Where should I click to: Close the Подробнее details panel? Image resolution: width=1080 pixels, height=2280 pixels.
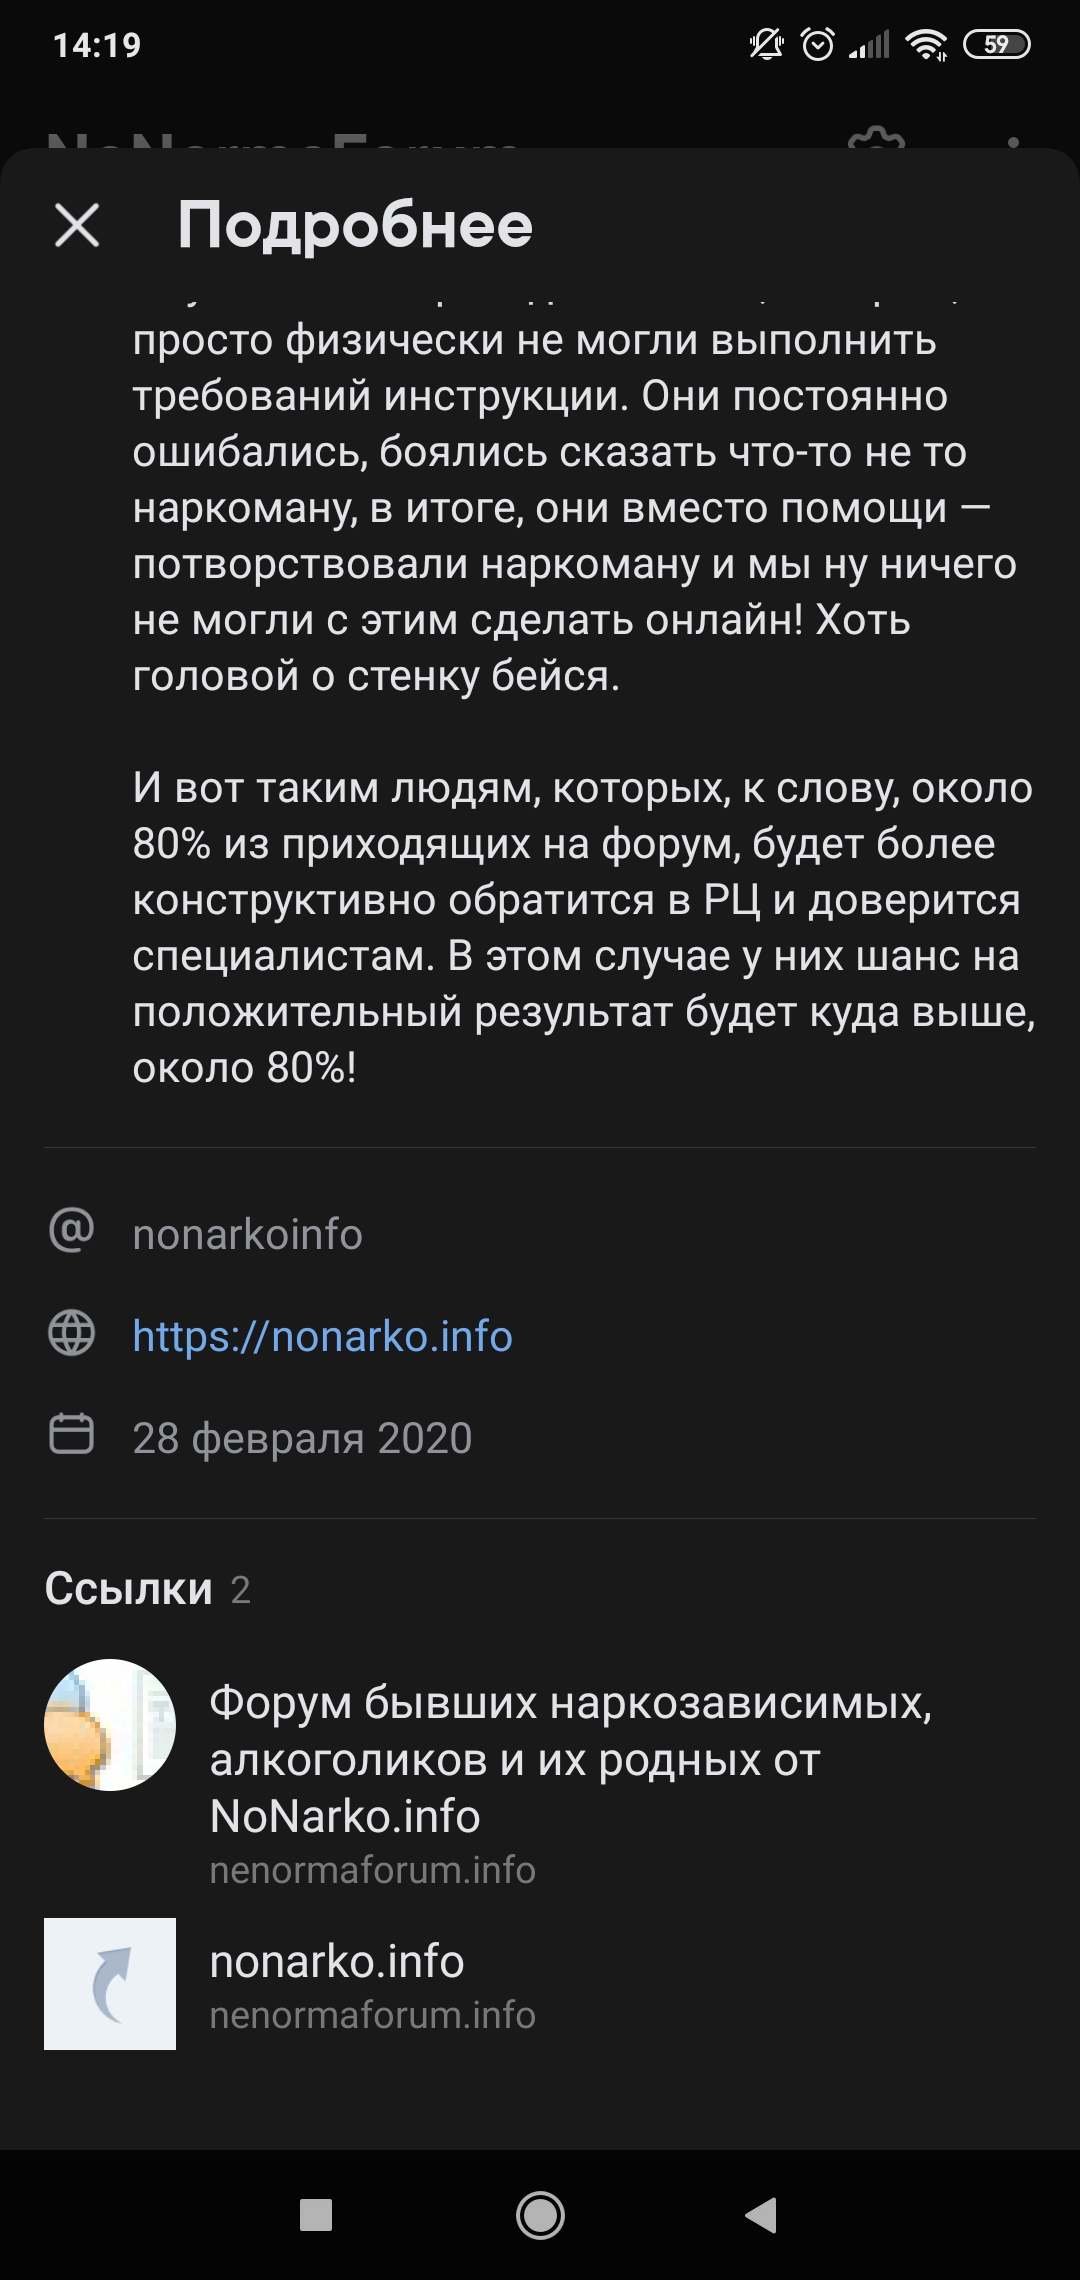coord(77,225)
